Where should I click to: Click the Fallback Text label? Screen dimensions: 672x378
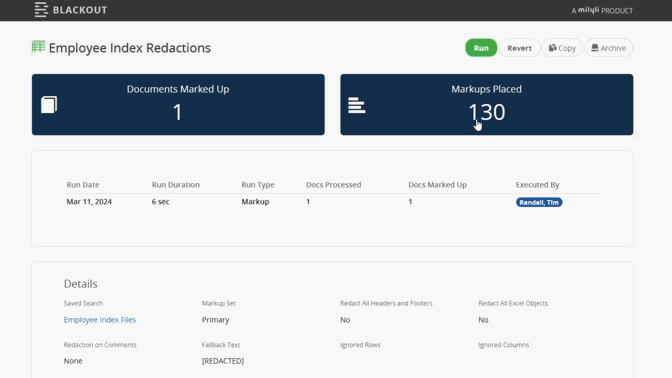click(x=221, y=345)
